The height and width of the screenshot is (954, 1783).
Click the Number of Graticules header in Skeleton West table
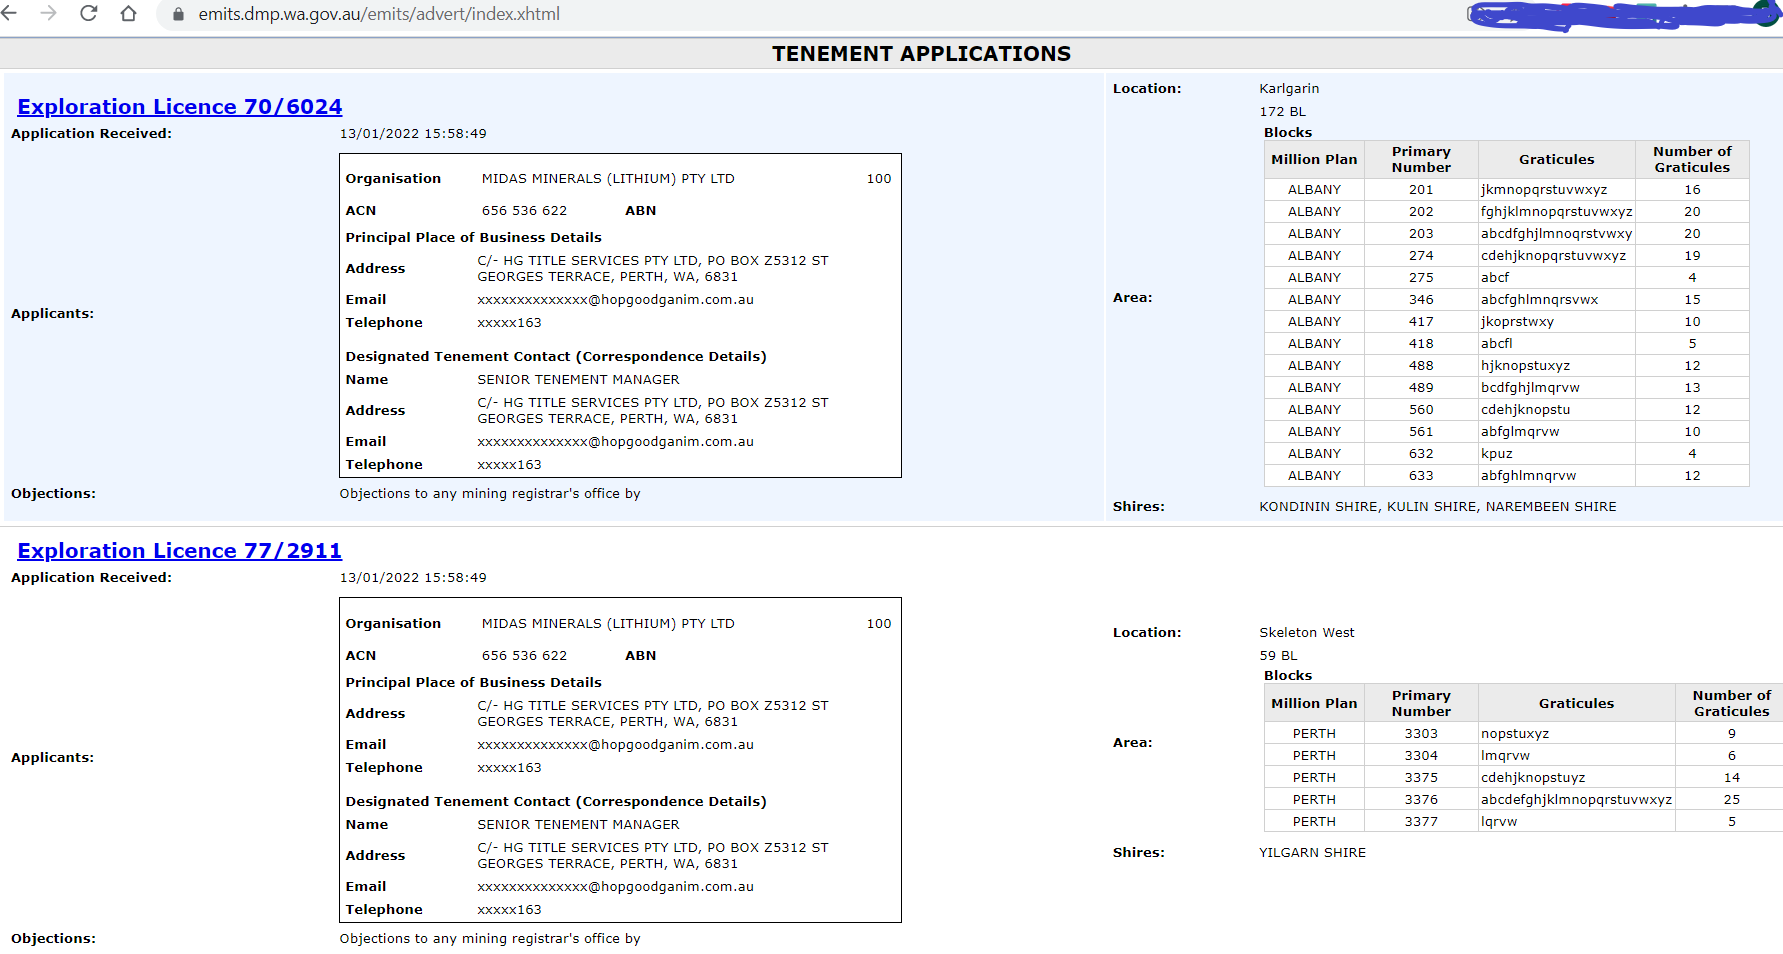(x=1731, y=704)
